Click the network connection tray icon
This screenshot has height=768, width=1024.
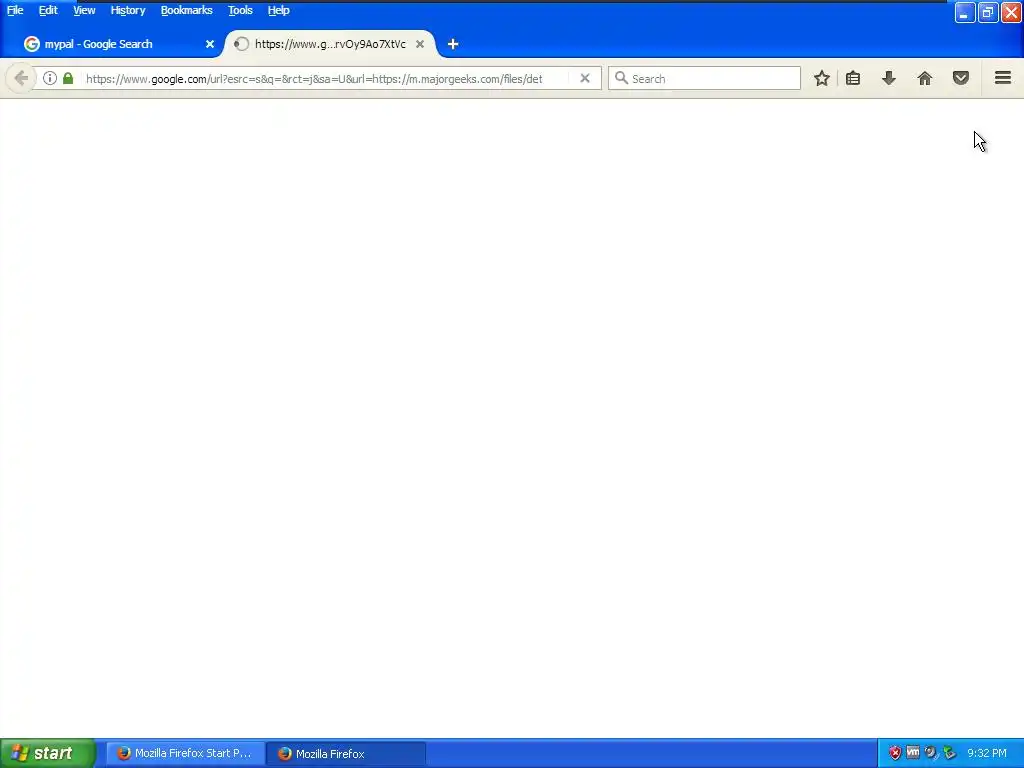[x=949, y=753]
